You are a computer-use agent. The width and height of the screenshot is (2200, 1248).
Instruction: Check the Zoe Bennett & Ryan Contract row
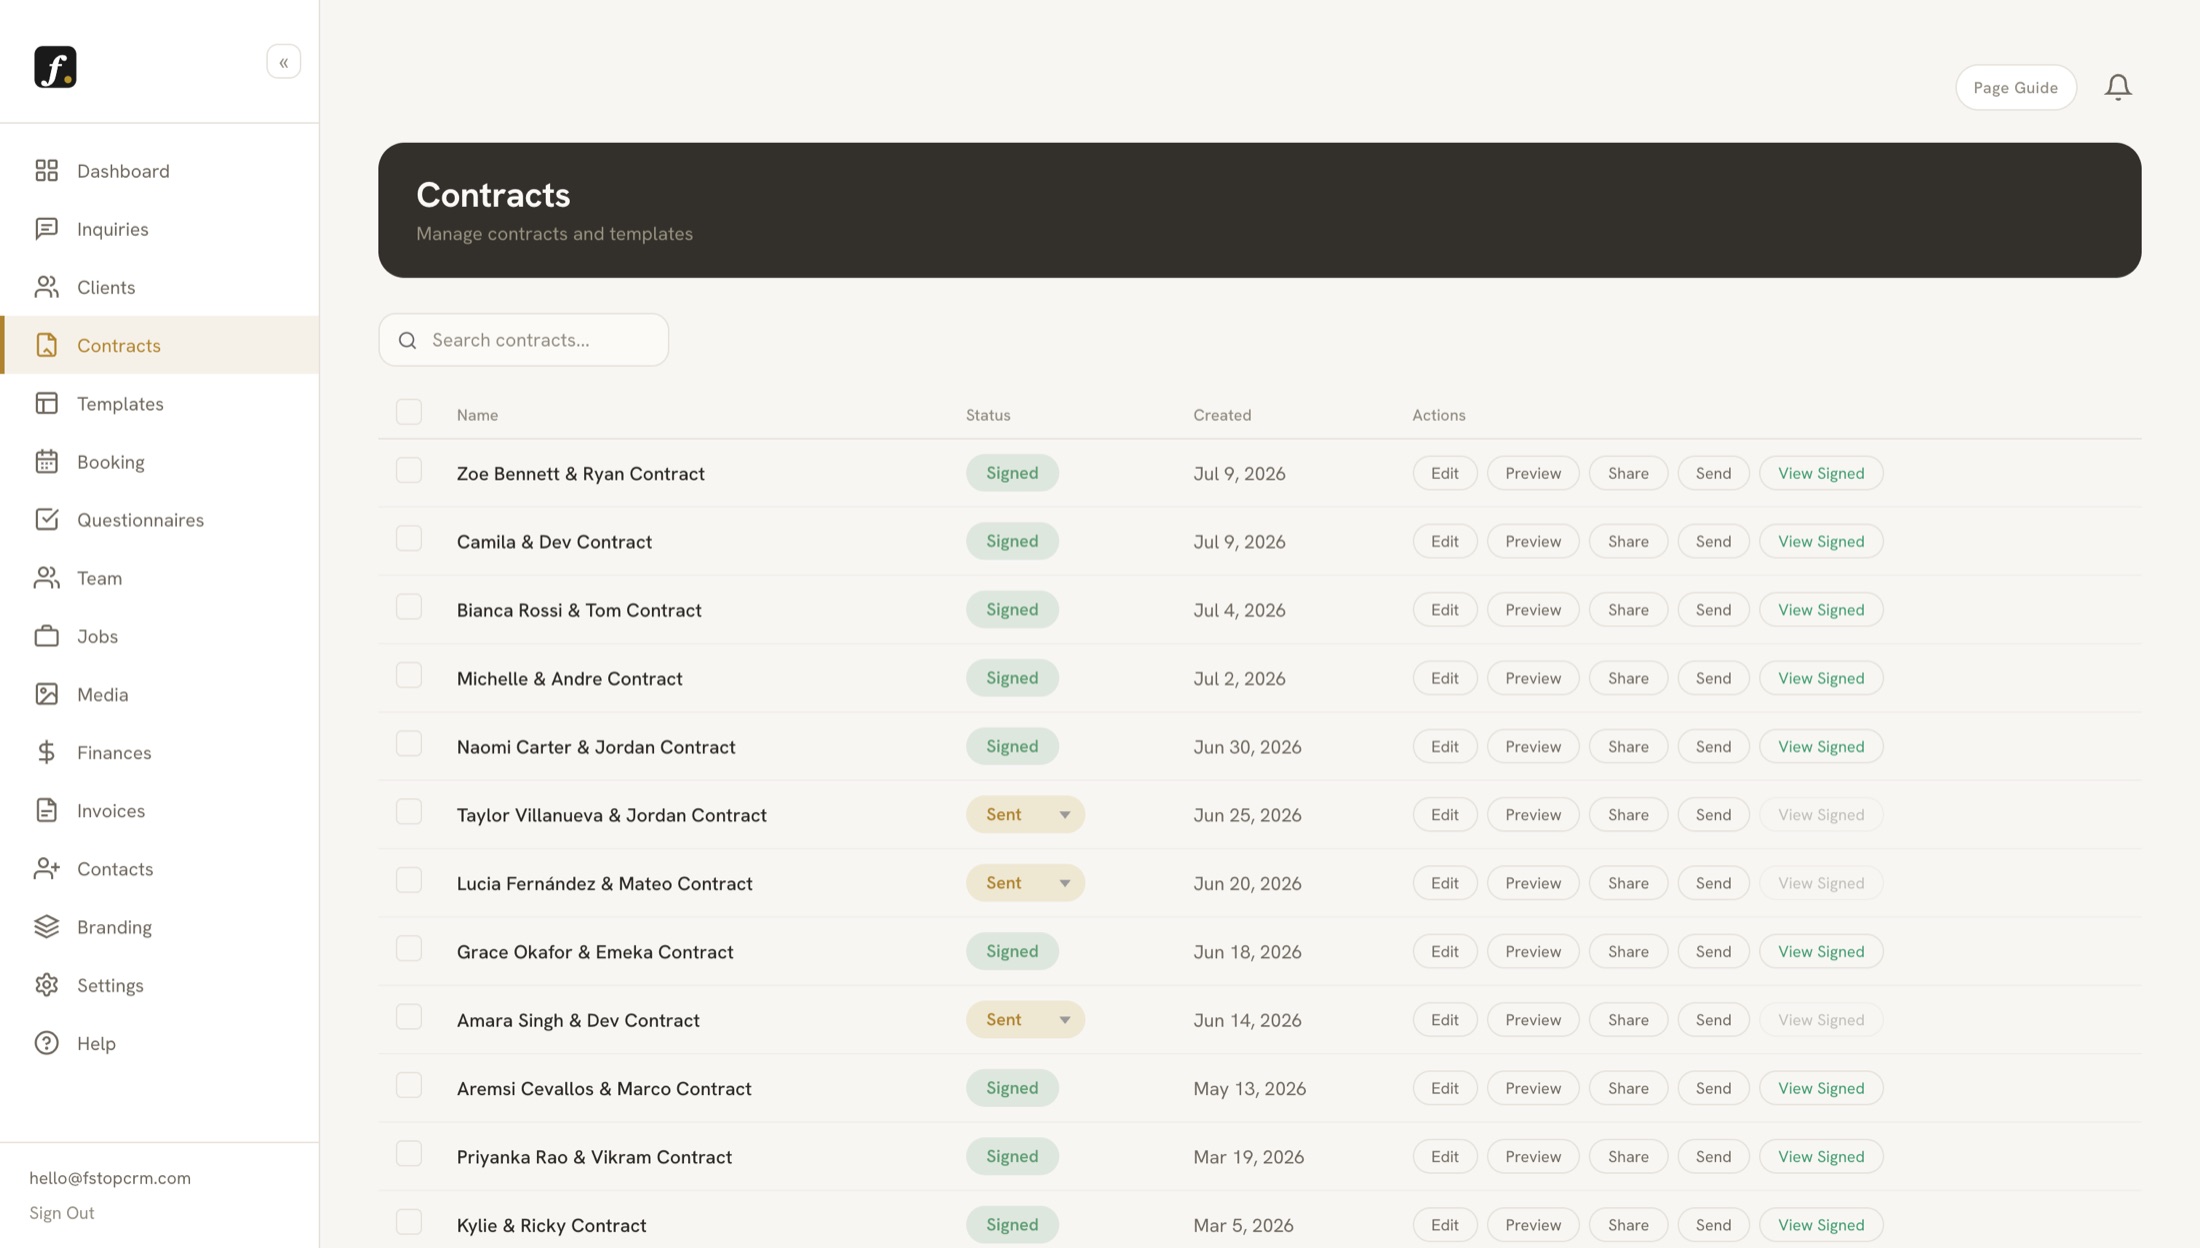(409, 470)
